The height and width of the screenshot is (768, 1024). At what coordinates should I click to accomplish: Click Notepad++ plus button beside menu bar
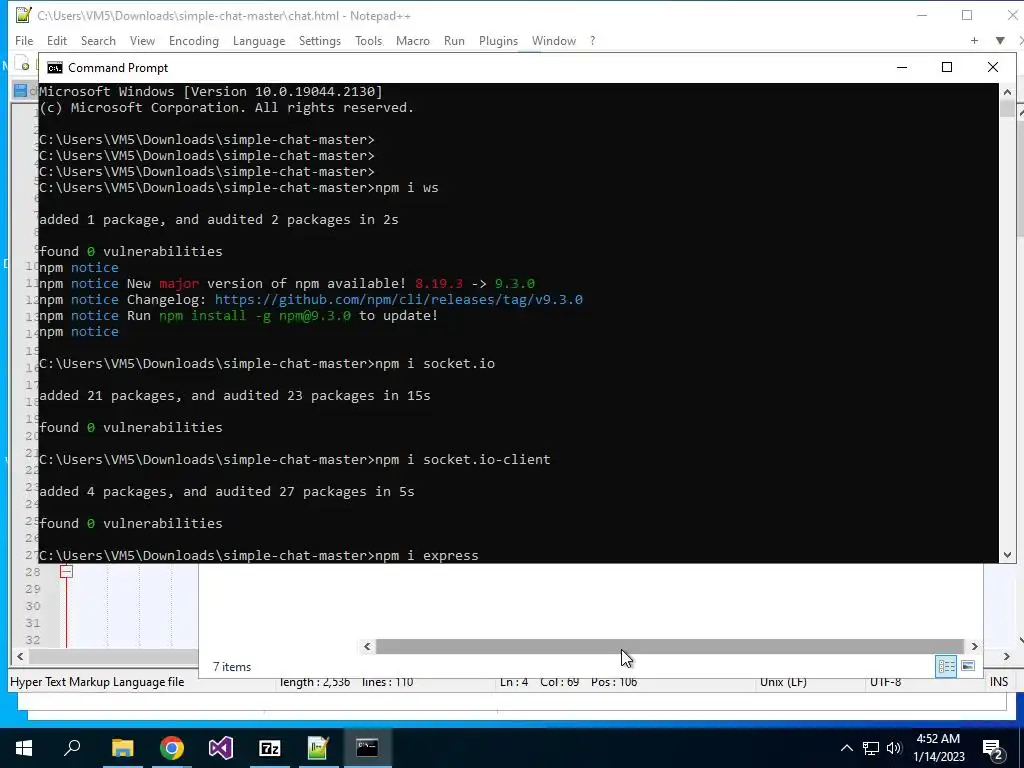click(974, 40)
